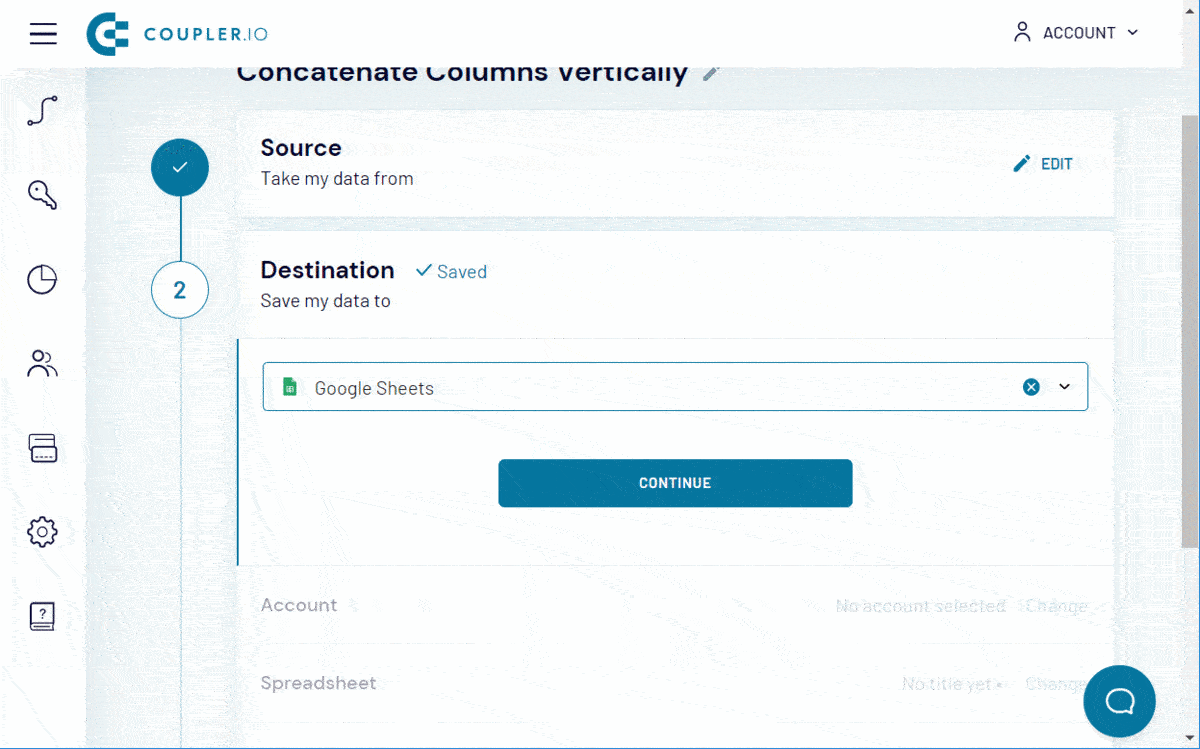Click EDIT on the Source step
Screen dimensions: 1200x749
pyautogui.click(x=1043, y=164)
